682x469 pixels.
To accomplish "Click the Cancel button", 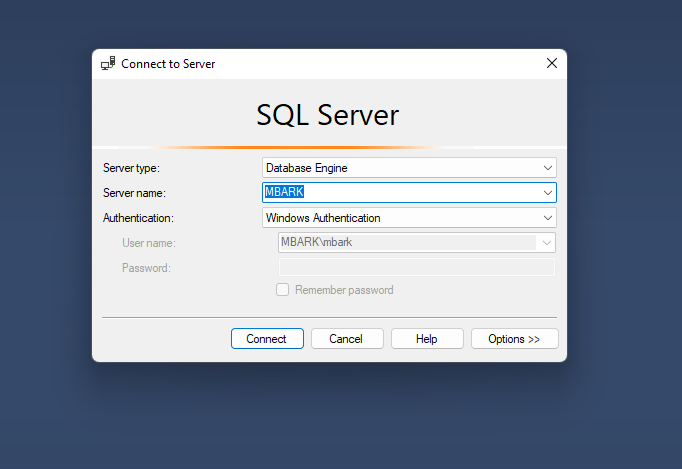I will pos(345,339).
